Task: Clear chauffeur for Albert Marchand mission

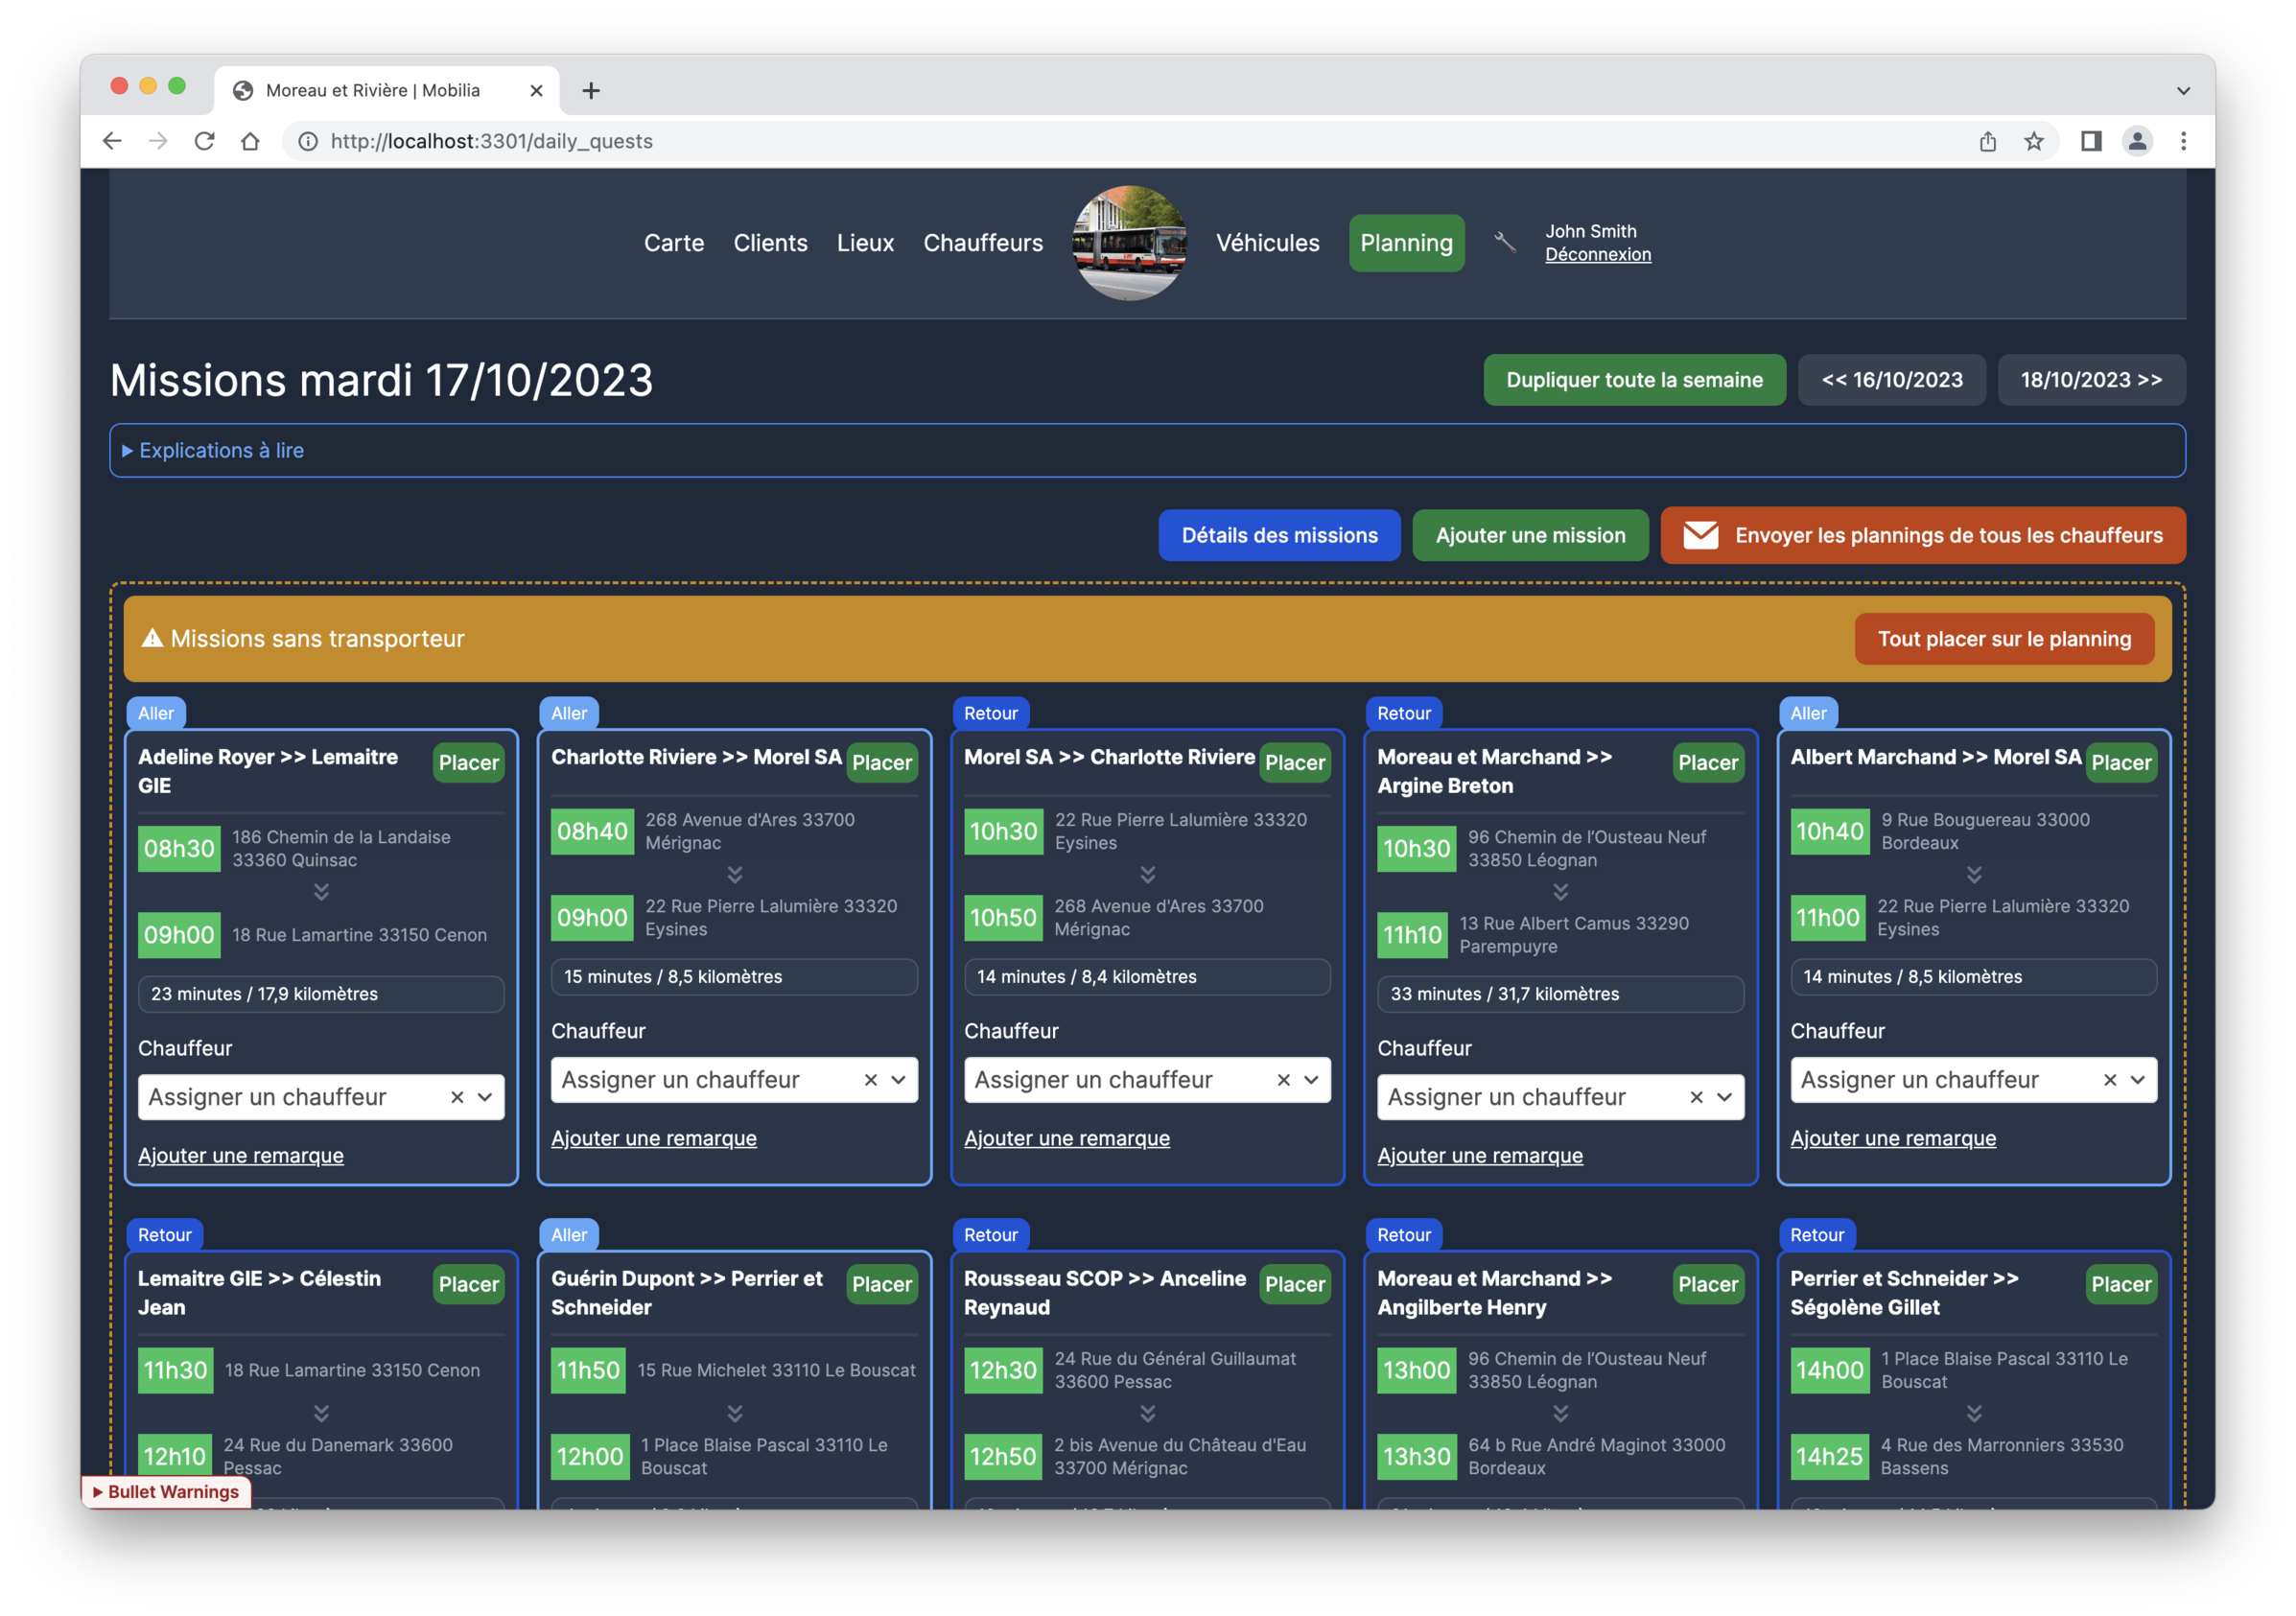Action: pos(2109,1080)
